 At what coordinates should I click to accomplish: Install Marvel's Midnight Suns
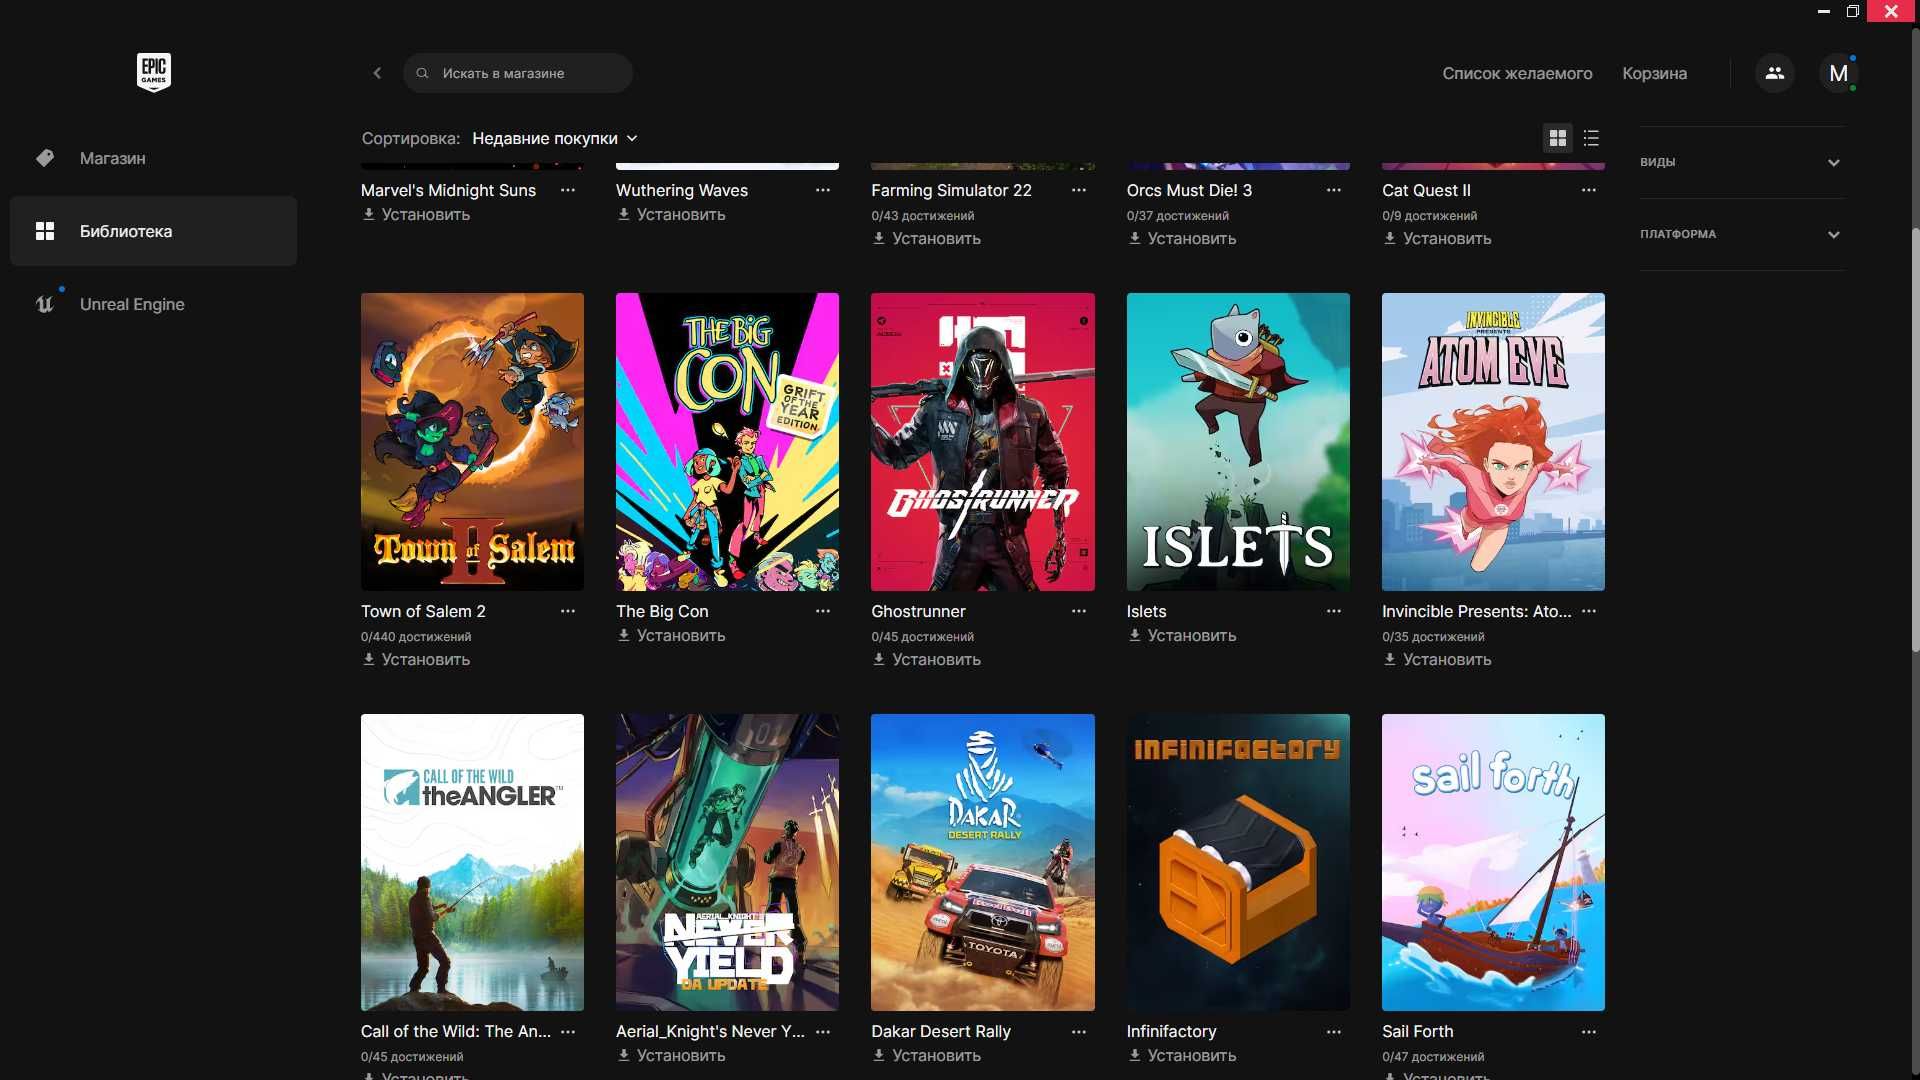[416, 214]
